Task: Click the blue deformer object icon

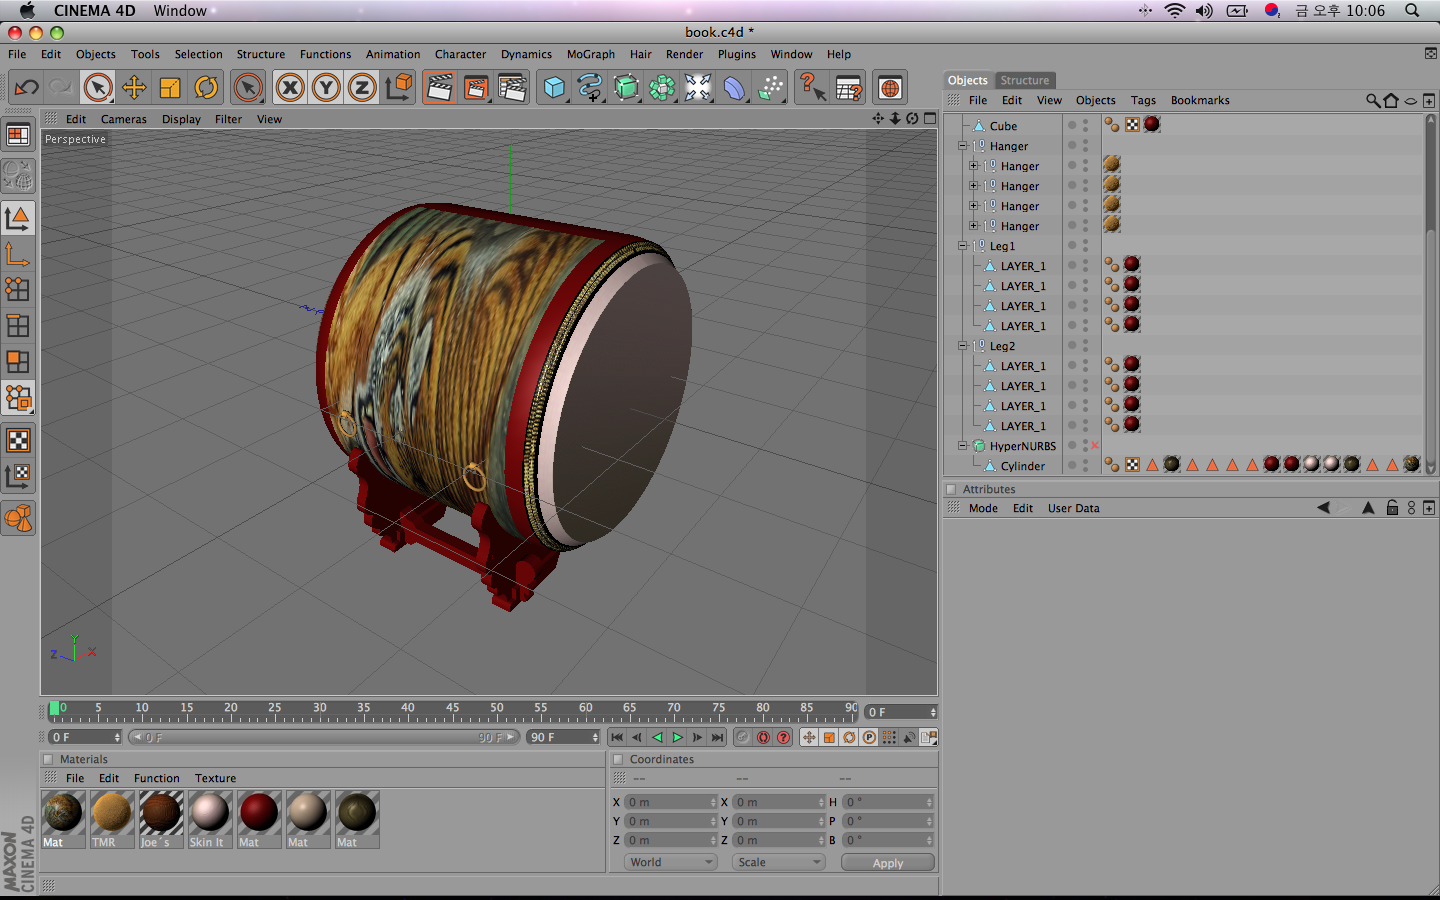Action: (734, 88)
